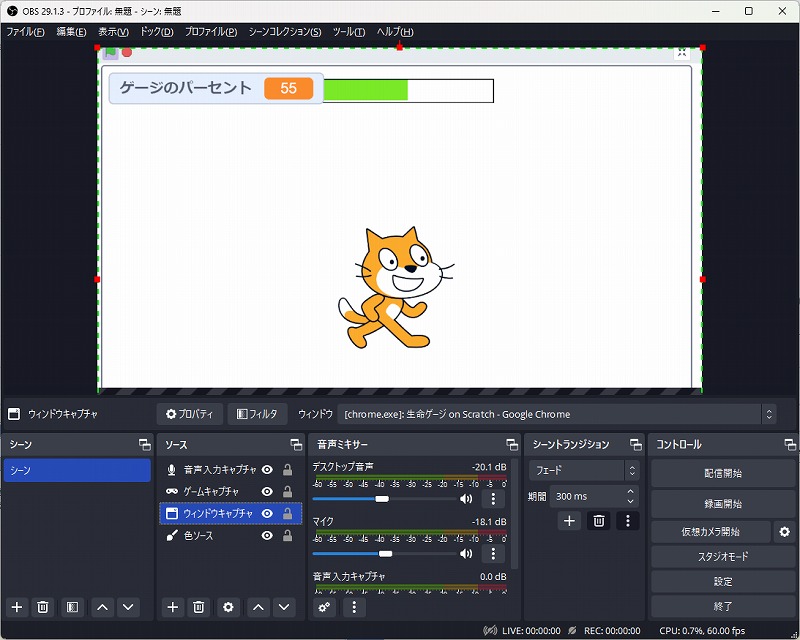Pop out the 音声ミキサー dock
This screenshot has width=800, height=640.
click(x=512, y=445)
